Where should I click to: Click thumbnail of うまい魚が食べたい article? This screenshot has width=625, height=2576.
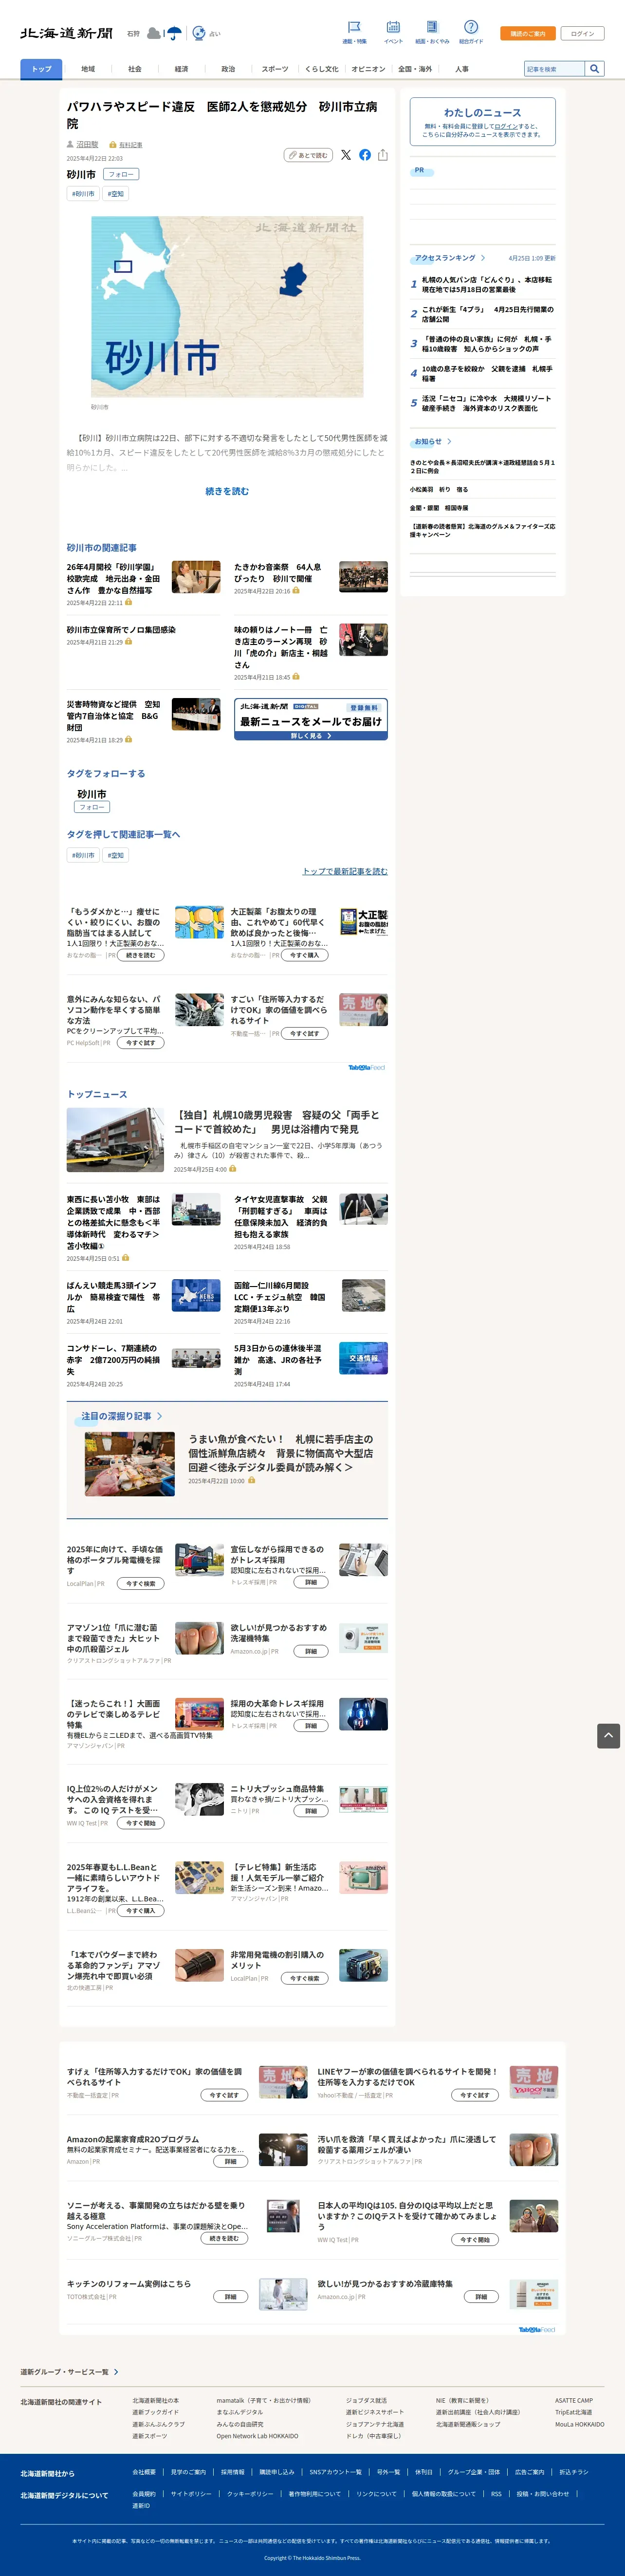point(130,1463)
